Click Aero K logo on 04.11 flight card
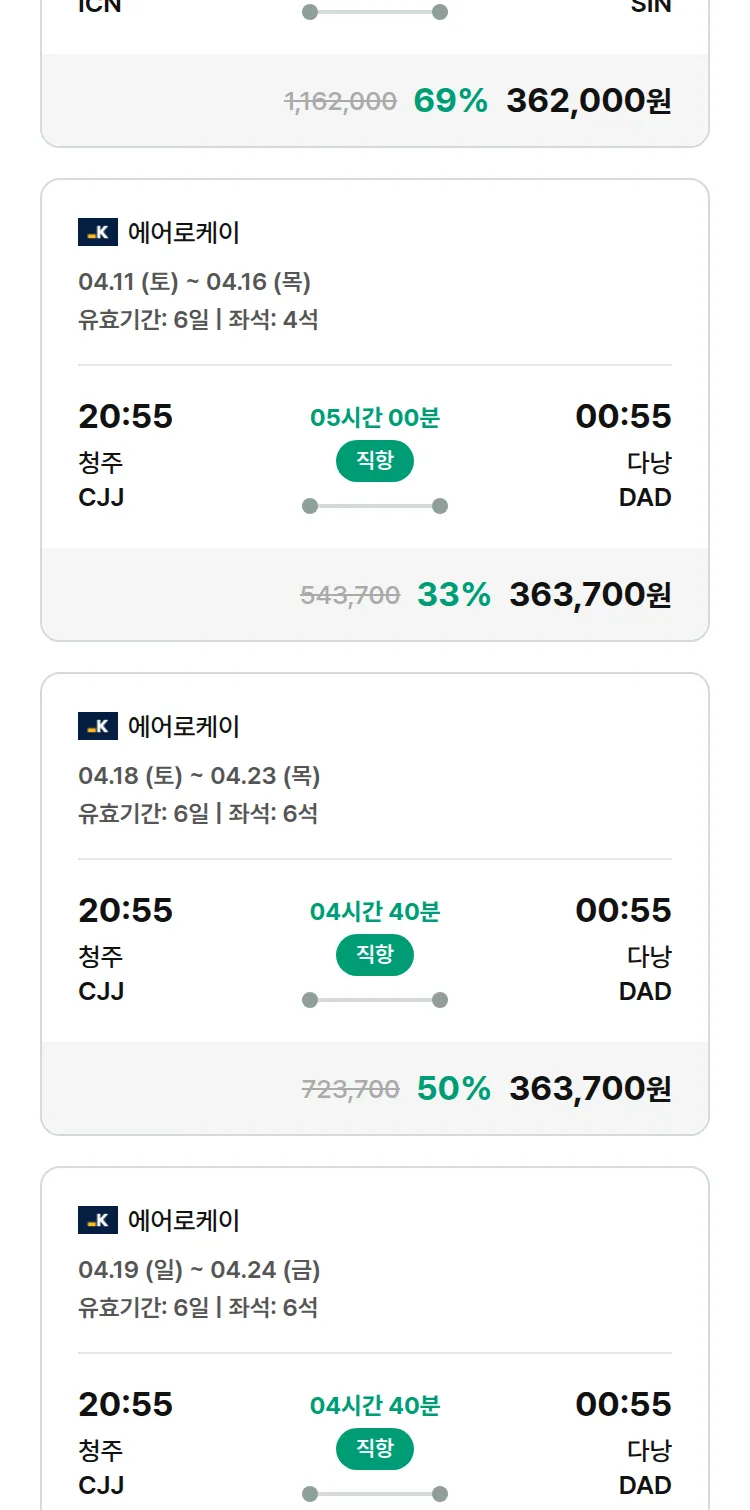 [98, 233]
